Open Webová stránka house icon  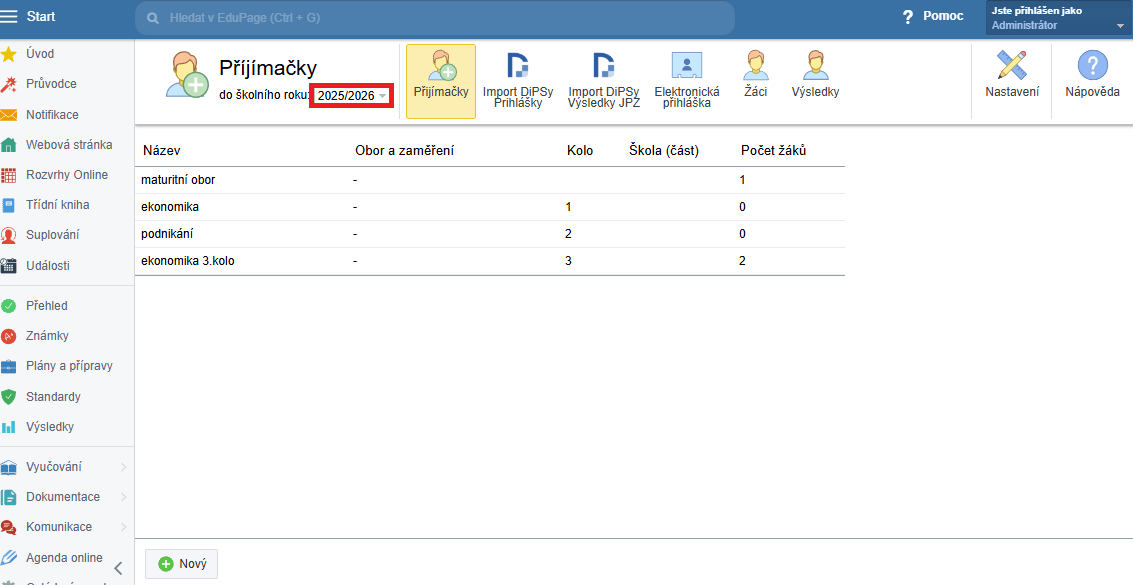tap(9, 145)
